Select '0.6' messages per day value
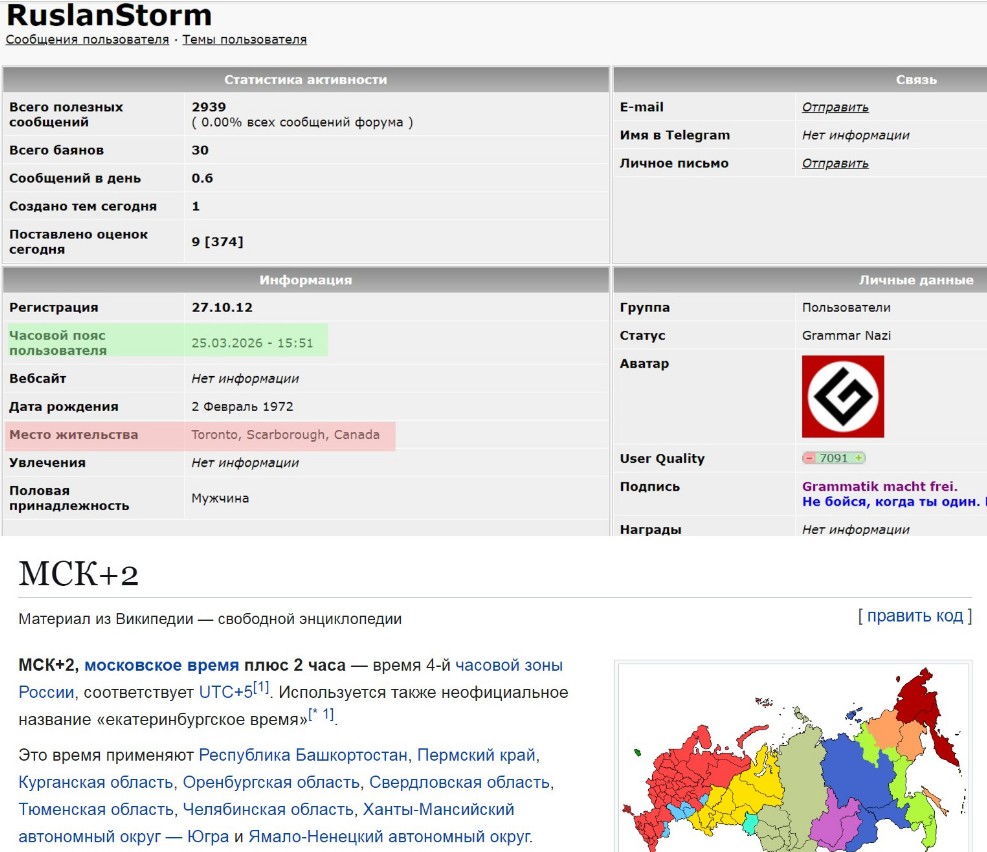 tap(202, 178)
